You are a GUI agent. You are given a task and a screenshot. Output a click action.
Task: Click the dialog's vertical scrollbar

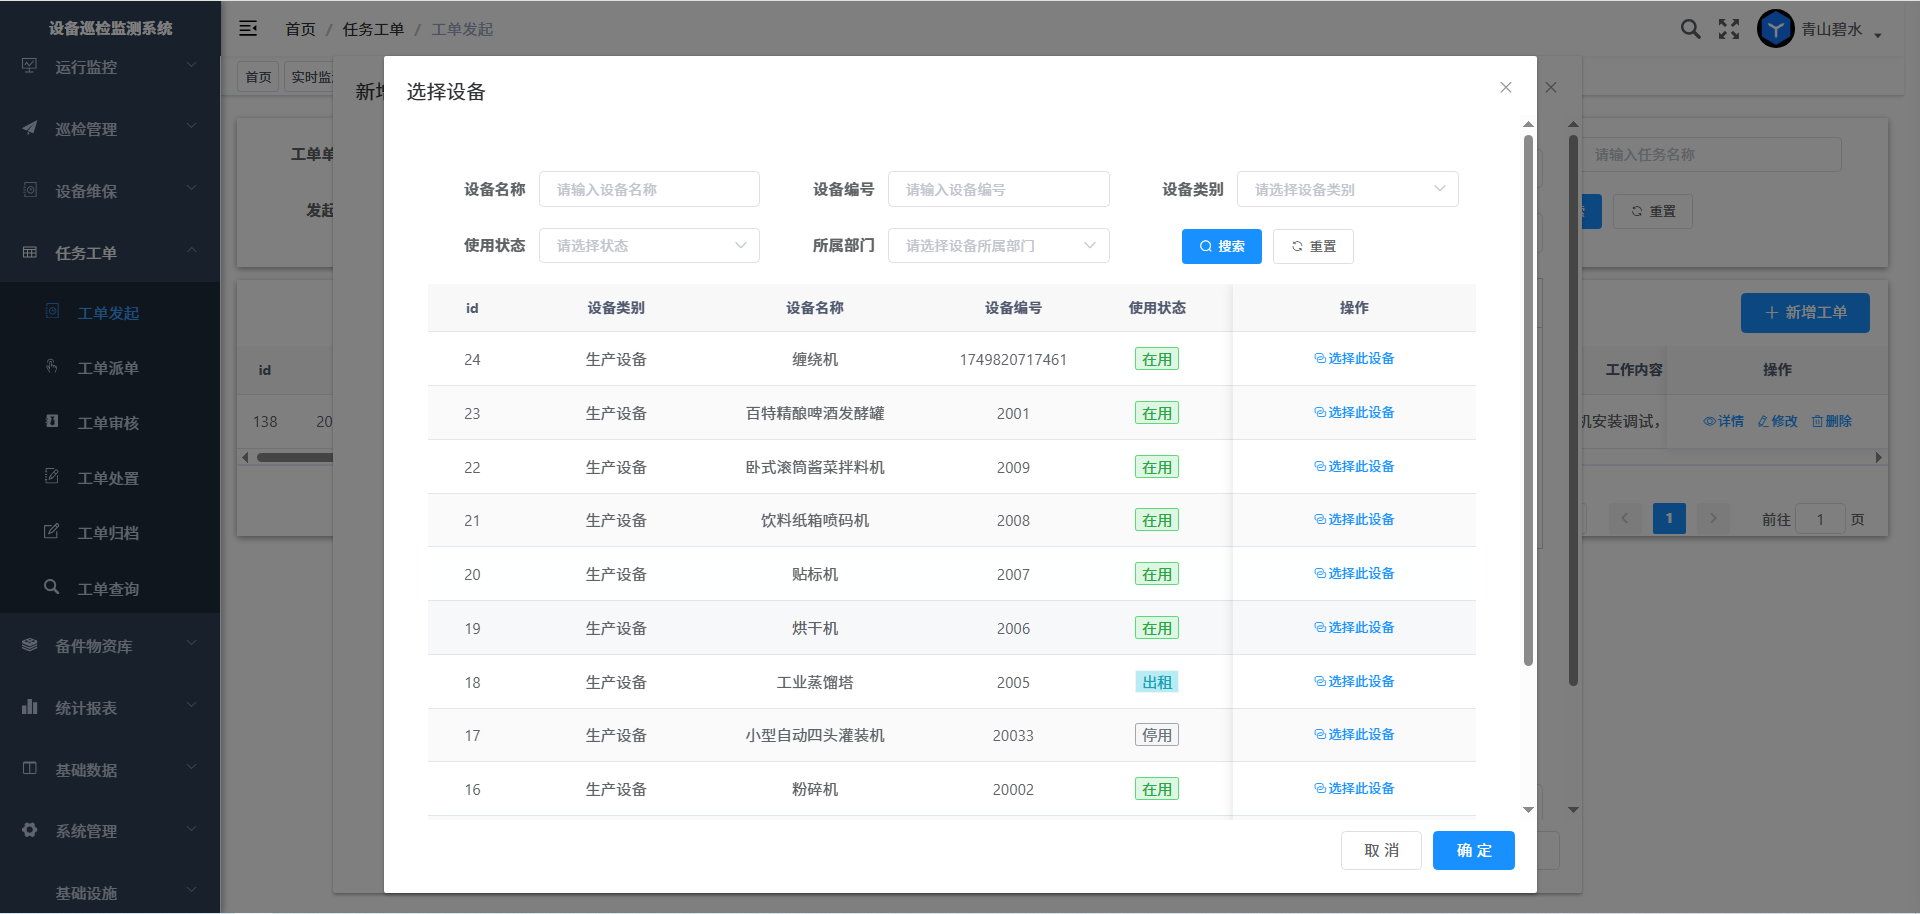tap(1528, 400)
